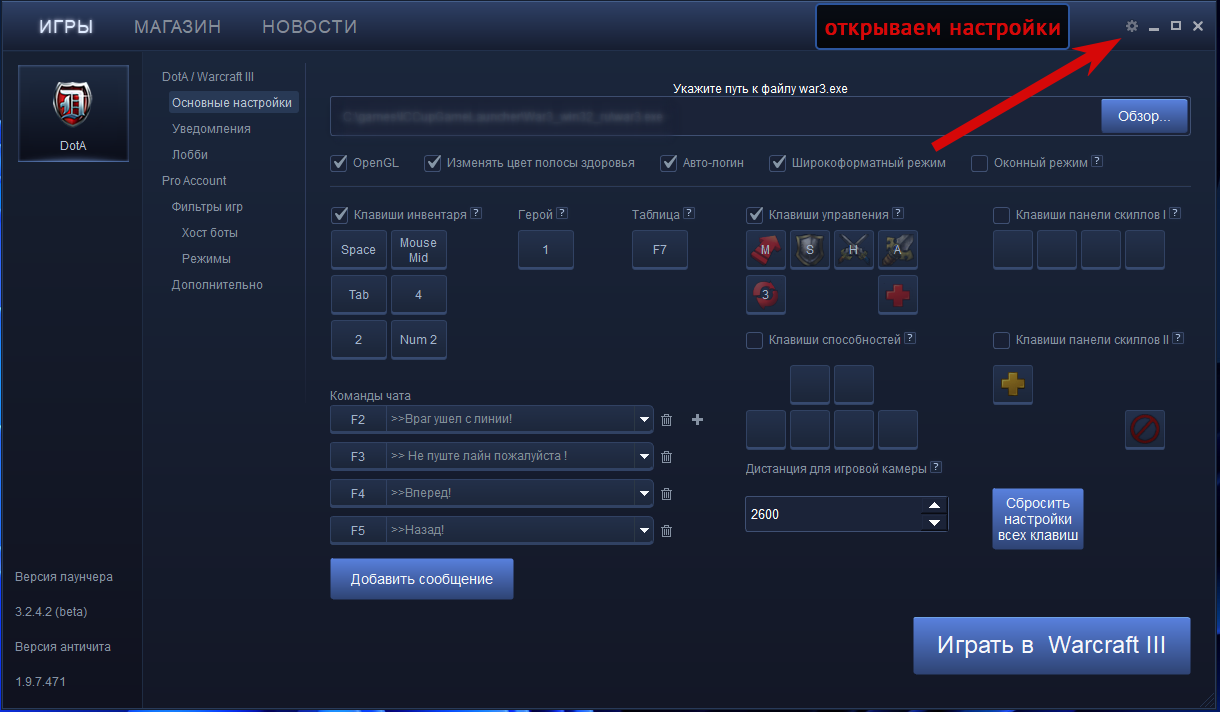Click the war3.exe path field
This screenshot has height=712, width=1220.
pyautogui.click(x=716, y=116)
